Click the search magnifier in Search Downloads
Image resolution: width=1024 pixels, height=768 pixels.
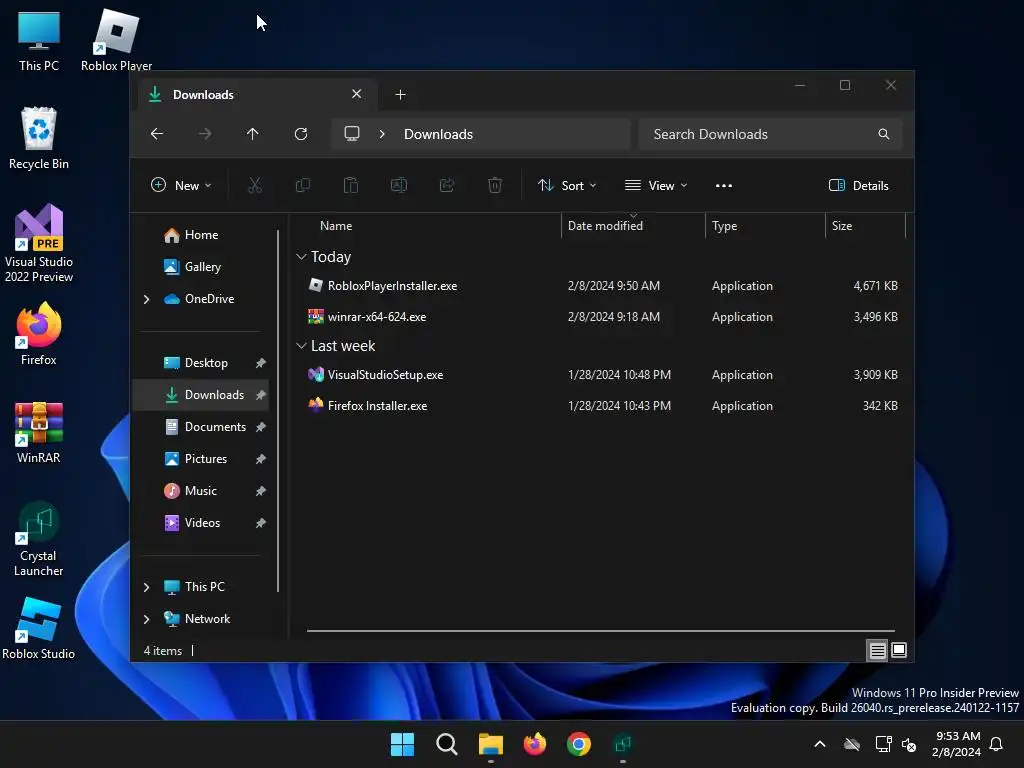[x=884, y=134]
